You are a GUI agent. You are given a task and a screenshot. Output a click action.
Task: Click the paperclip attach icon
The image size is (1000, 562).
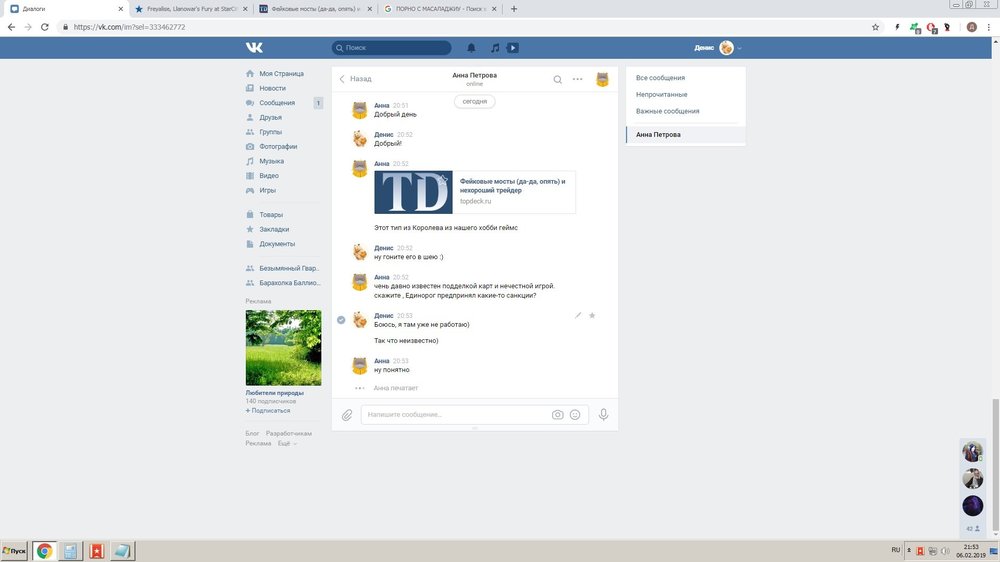point(347,415)
